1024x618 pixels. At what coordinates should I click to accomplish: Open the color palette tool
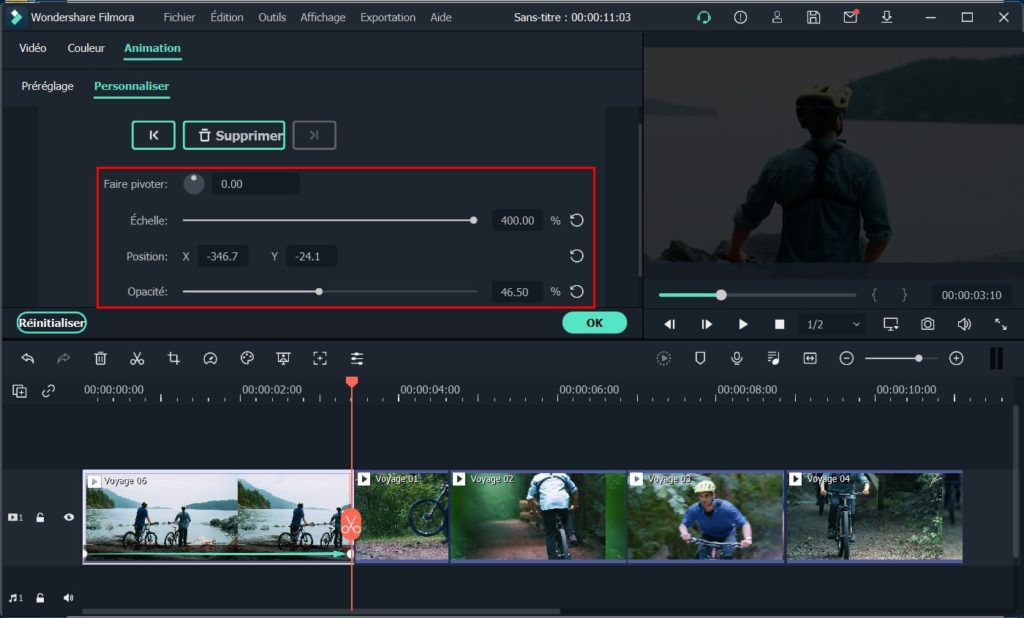(247, 358)
